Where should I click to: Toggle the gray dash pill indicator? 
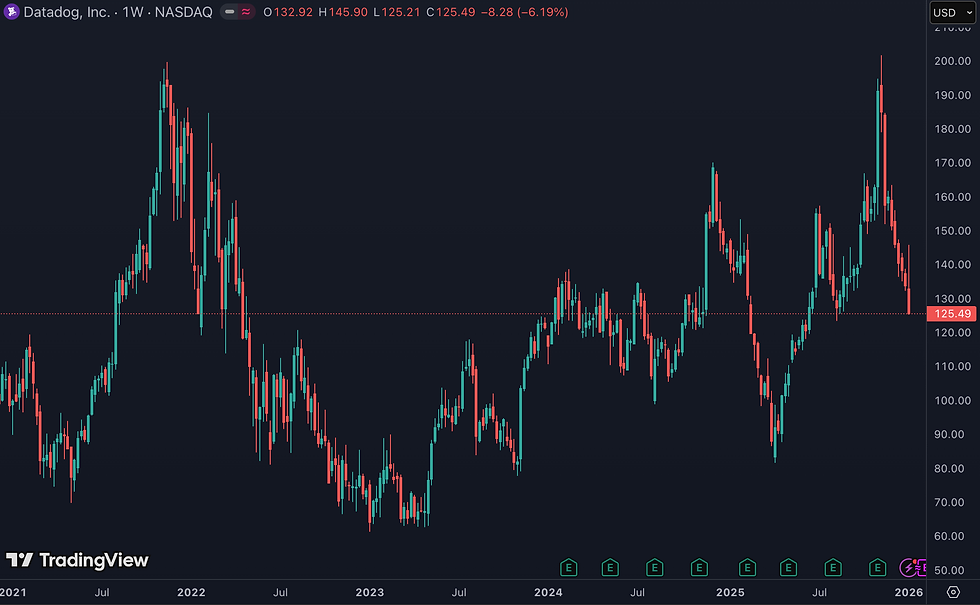(x=229, y=12)
